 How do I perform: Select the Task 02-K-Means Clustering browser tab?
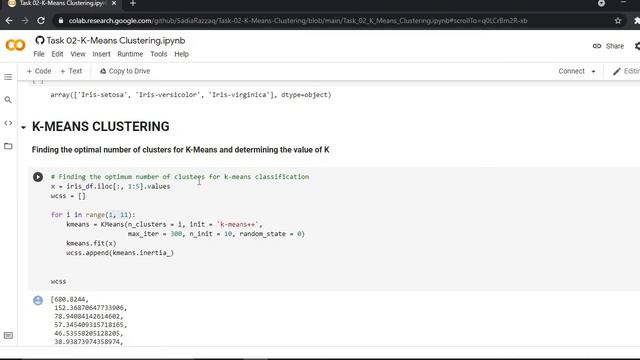61,3
